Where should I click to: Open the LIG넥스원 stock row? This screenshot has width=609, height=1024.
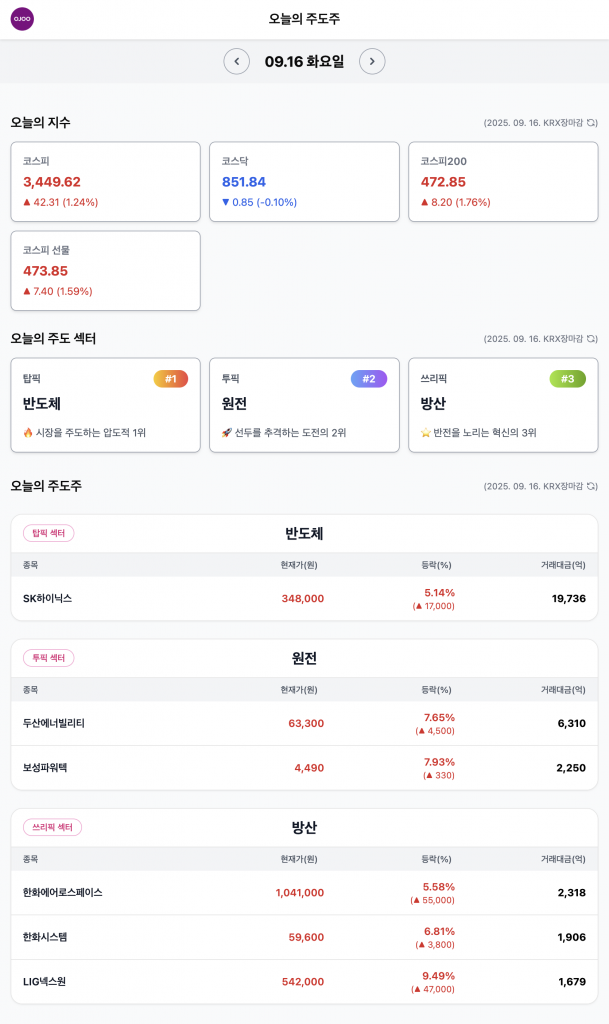[304, 982]
